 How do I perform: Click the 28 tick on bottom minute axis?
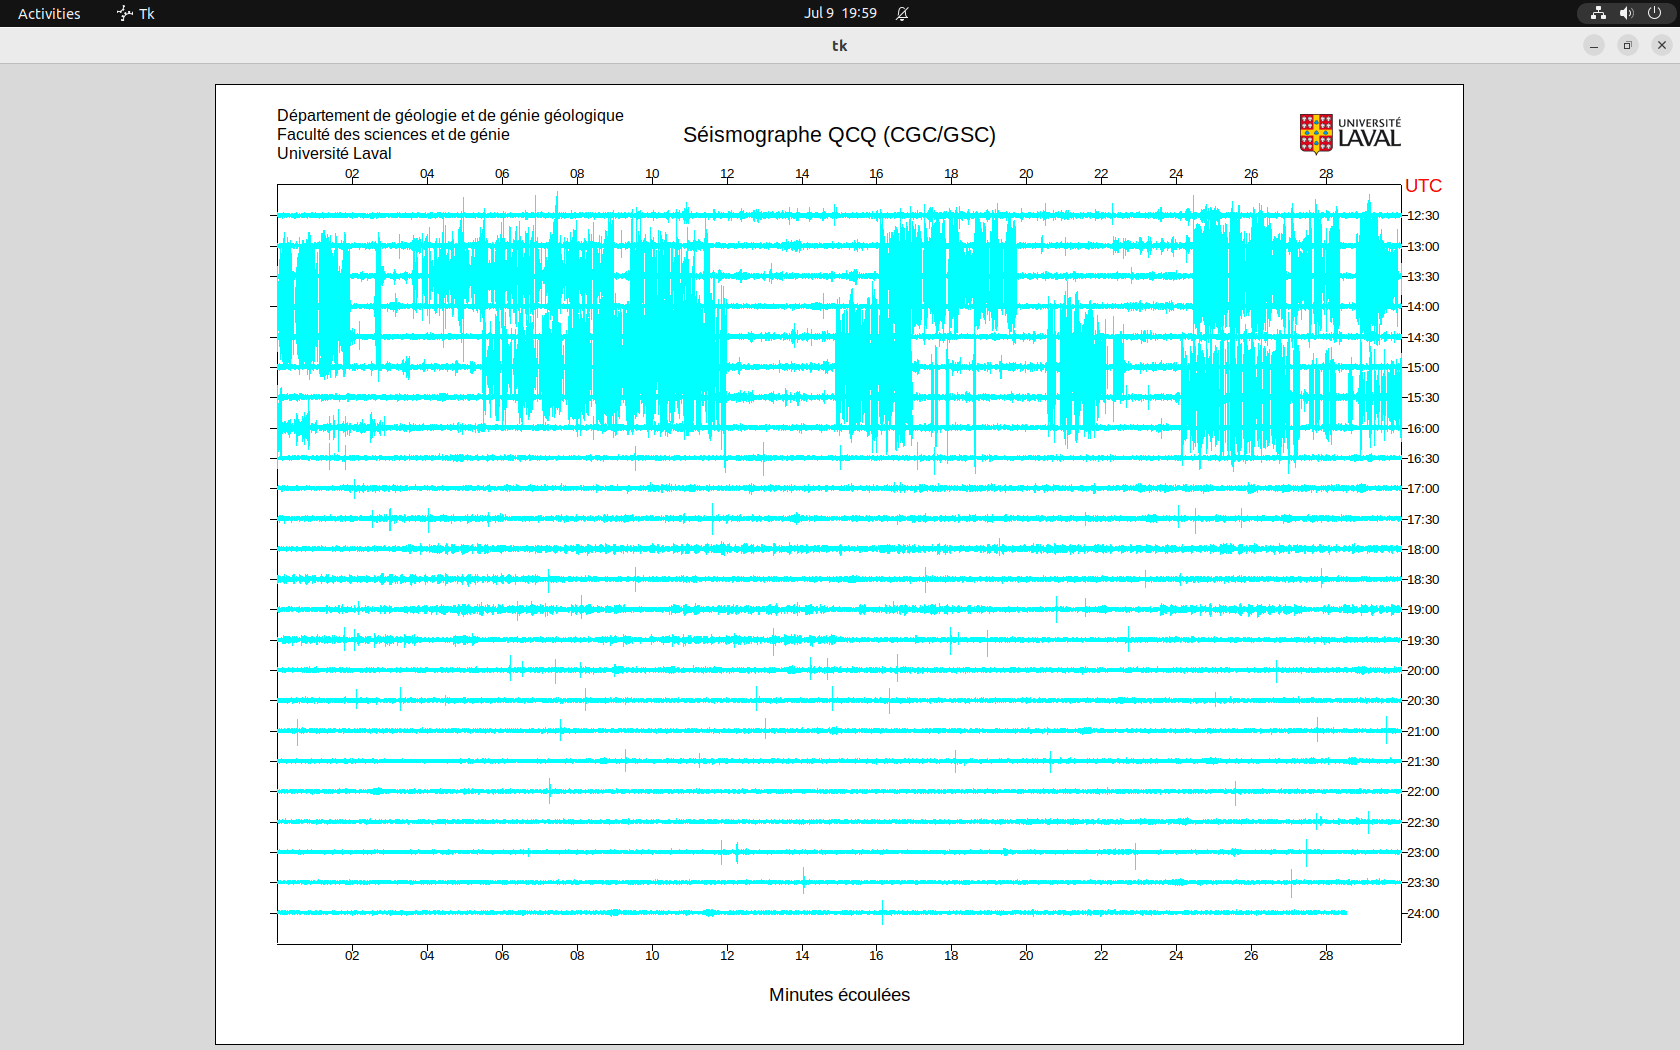(1326, 955)
